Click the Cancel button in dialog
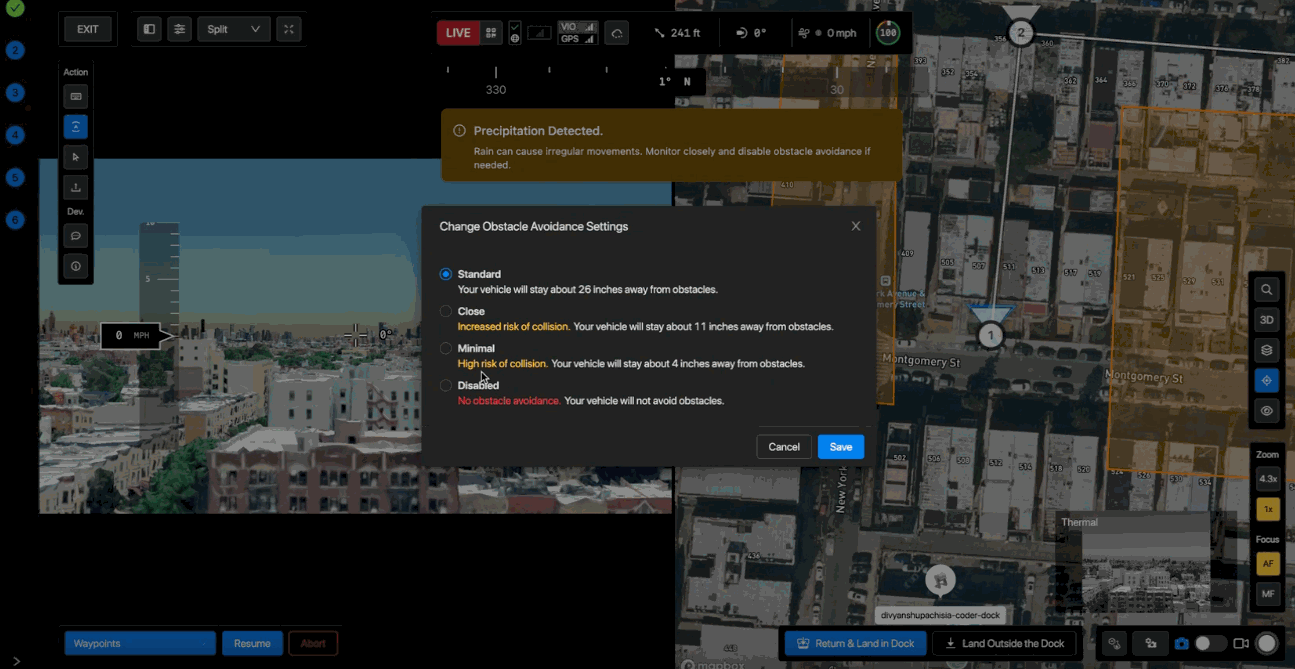This screenshot has width=1295, height=669. 784,447
